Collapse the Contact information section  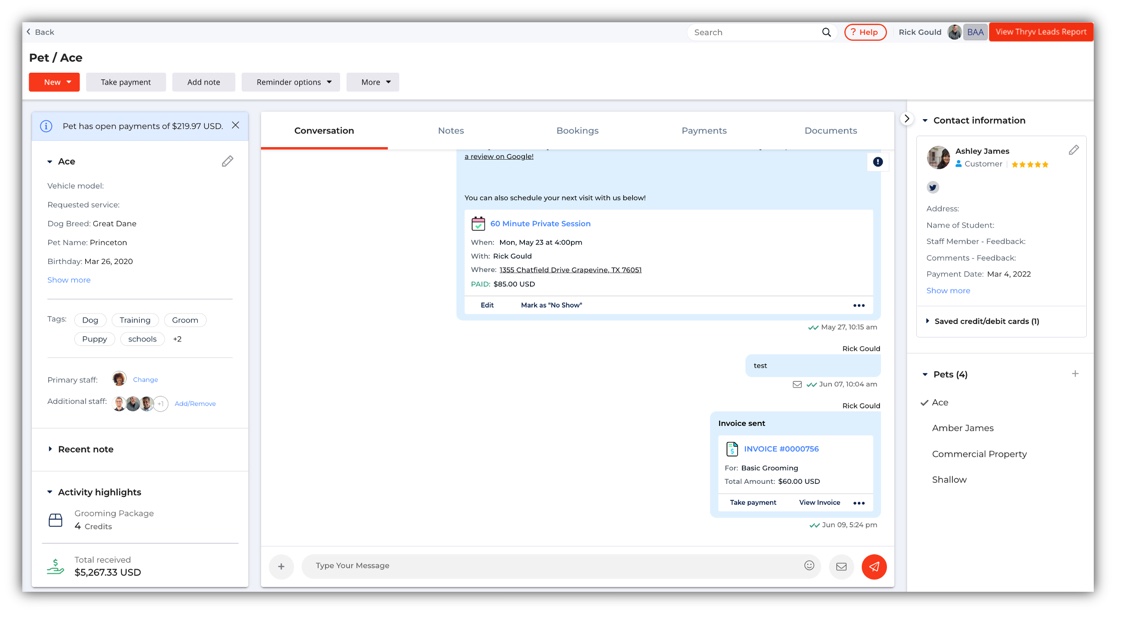[x=925, y=121]
